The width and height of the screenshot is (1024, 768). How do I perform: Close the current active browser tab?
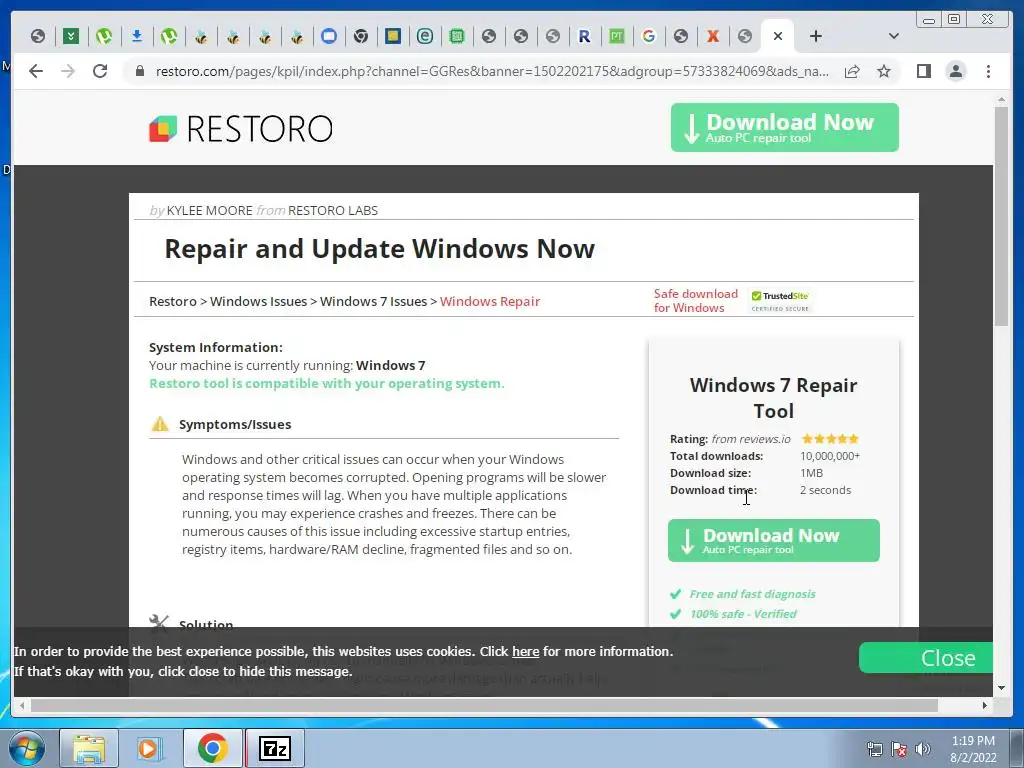[x=777, y=36]
